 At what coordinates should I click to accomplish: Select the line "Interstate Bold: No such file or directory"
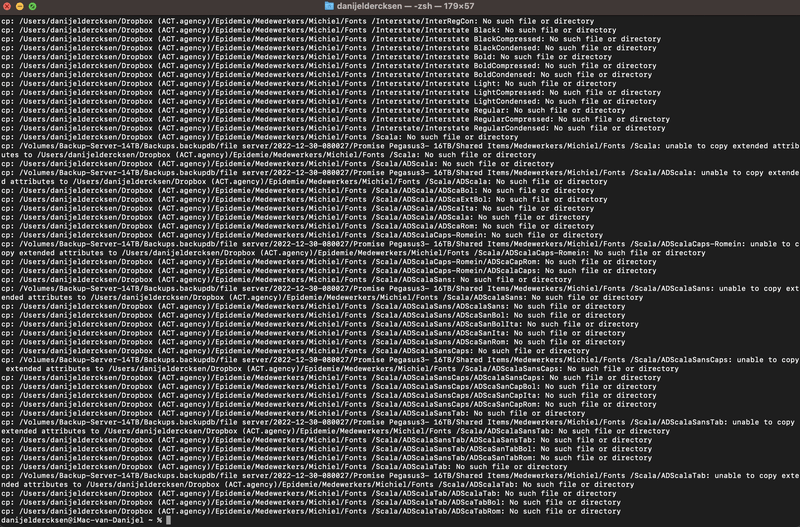point(307,57)
